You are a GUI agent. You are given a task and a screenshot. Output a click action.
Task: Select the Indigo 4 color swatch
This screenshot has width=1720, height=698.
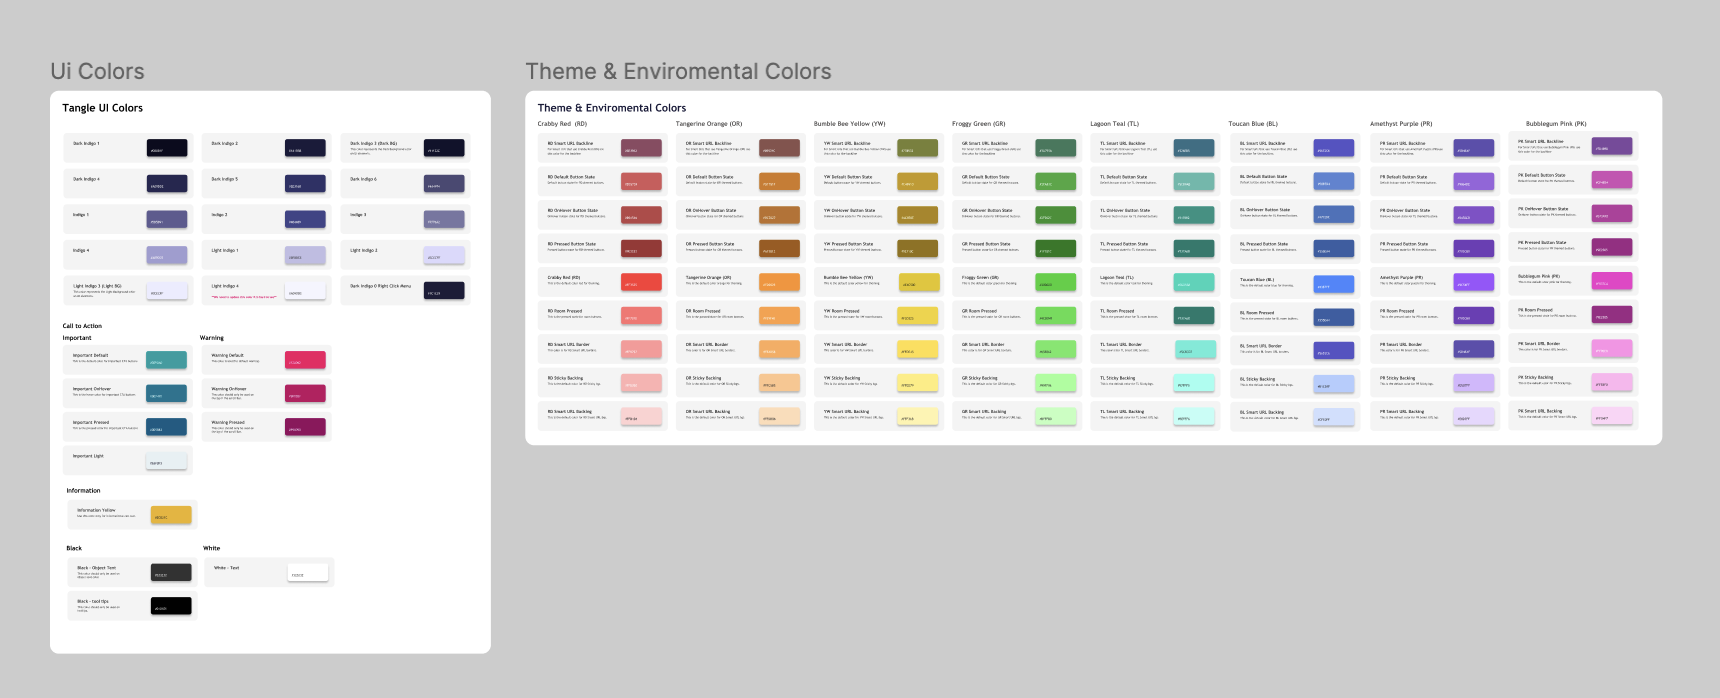click(x=167, y=255)
